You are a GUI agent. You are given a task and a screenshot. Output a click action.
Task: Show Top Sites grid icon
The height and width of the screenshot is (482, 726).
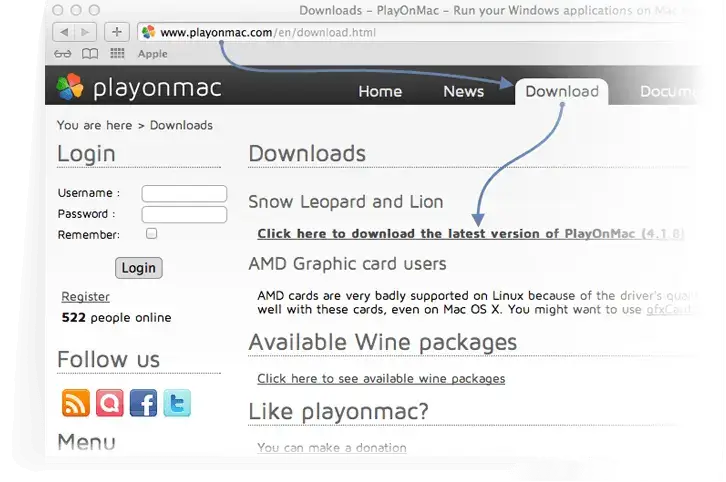coord(117,54)
